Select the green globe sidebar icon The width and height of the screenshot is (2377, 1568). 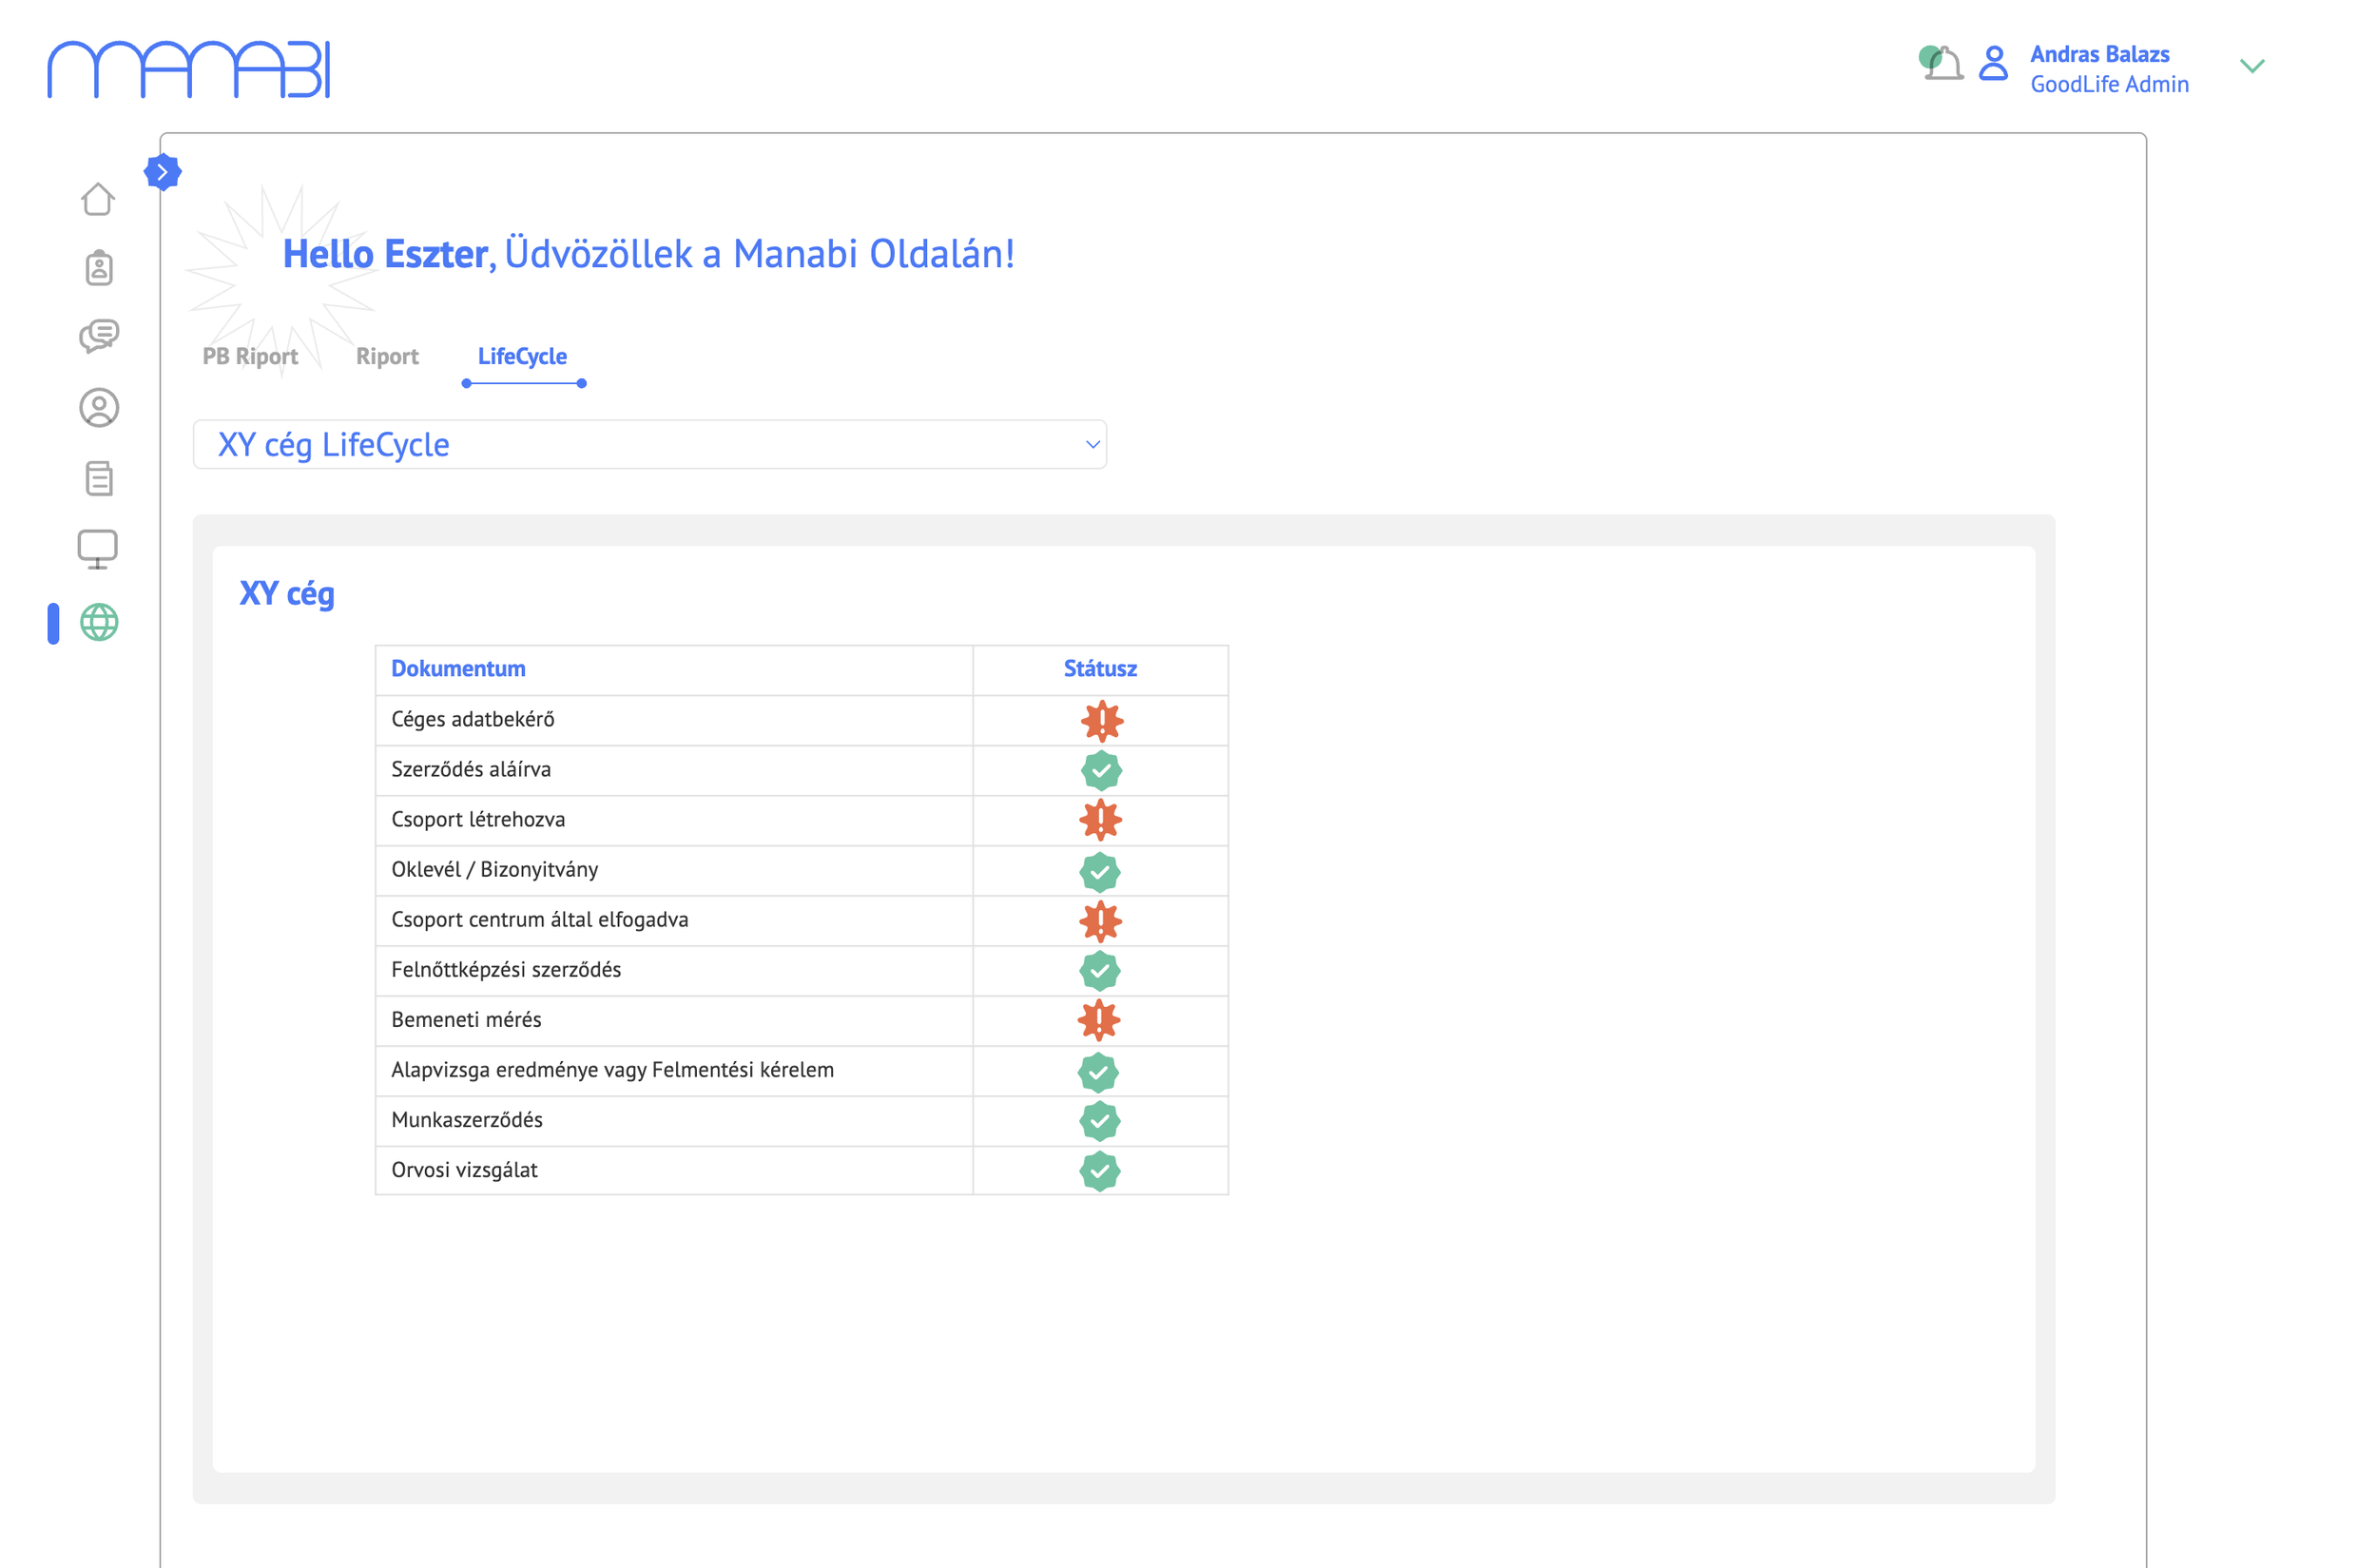[99, 623]
